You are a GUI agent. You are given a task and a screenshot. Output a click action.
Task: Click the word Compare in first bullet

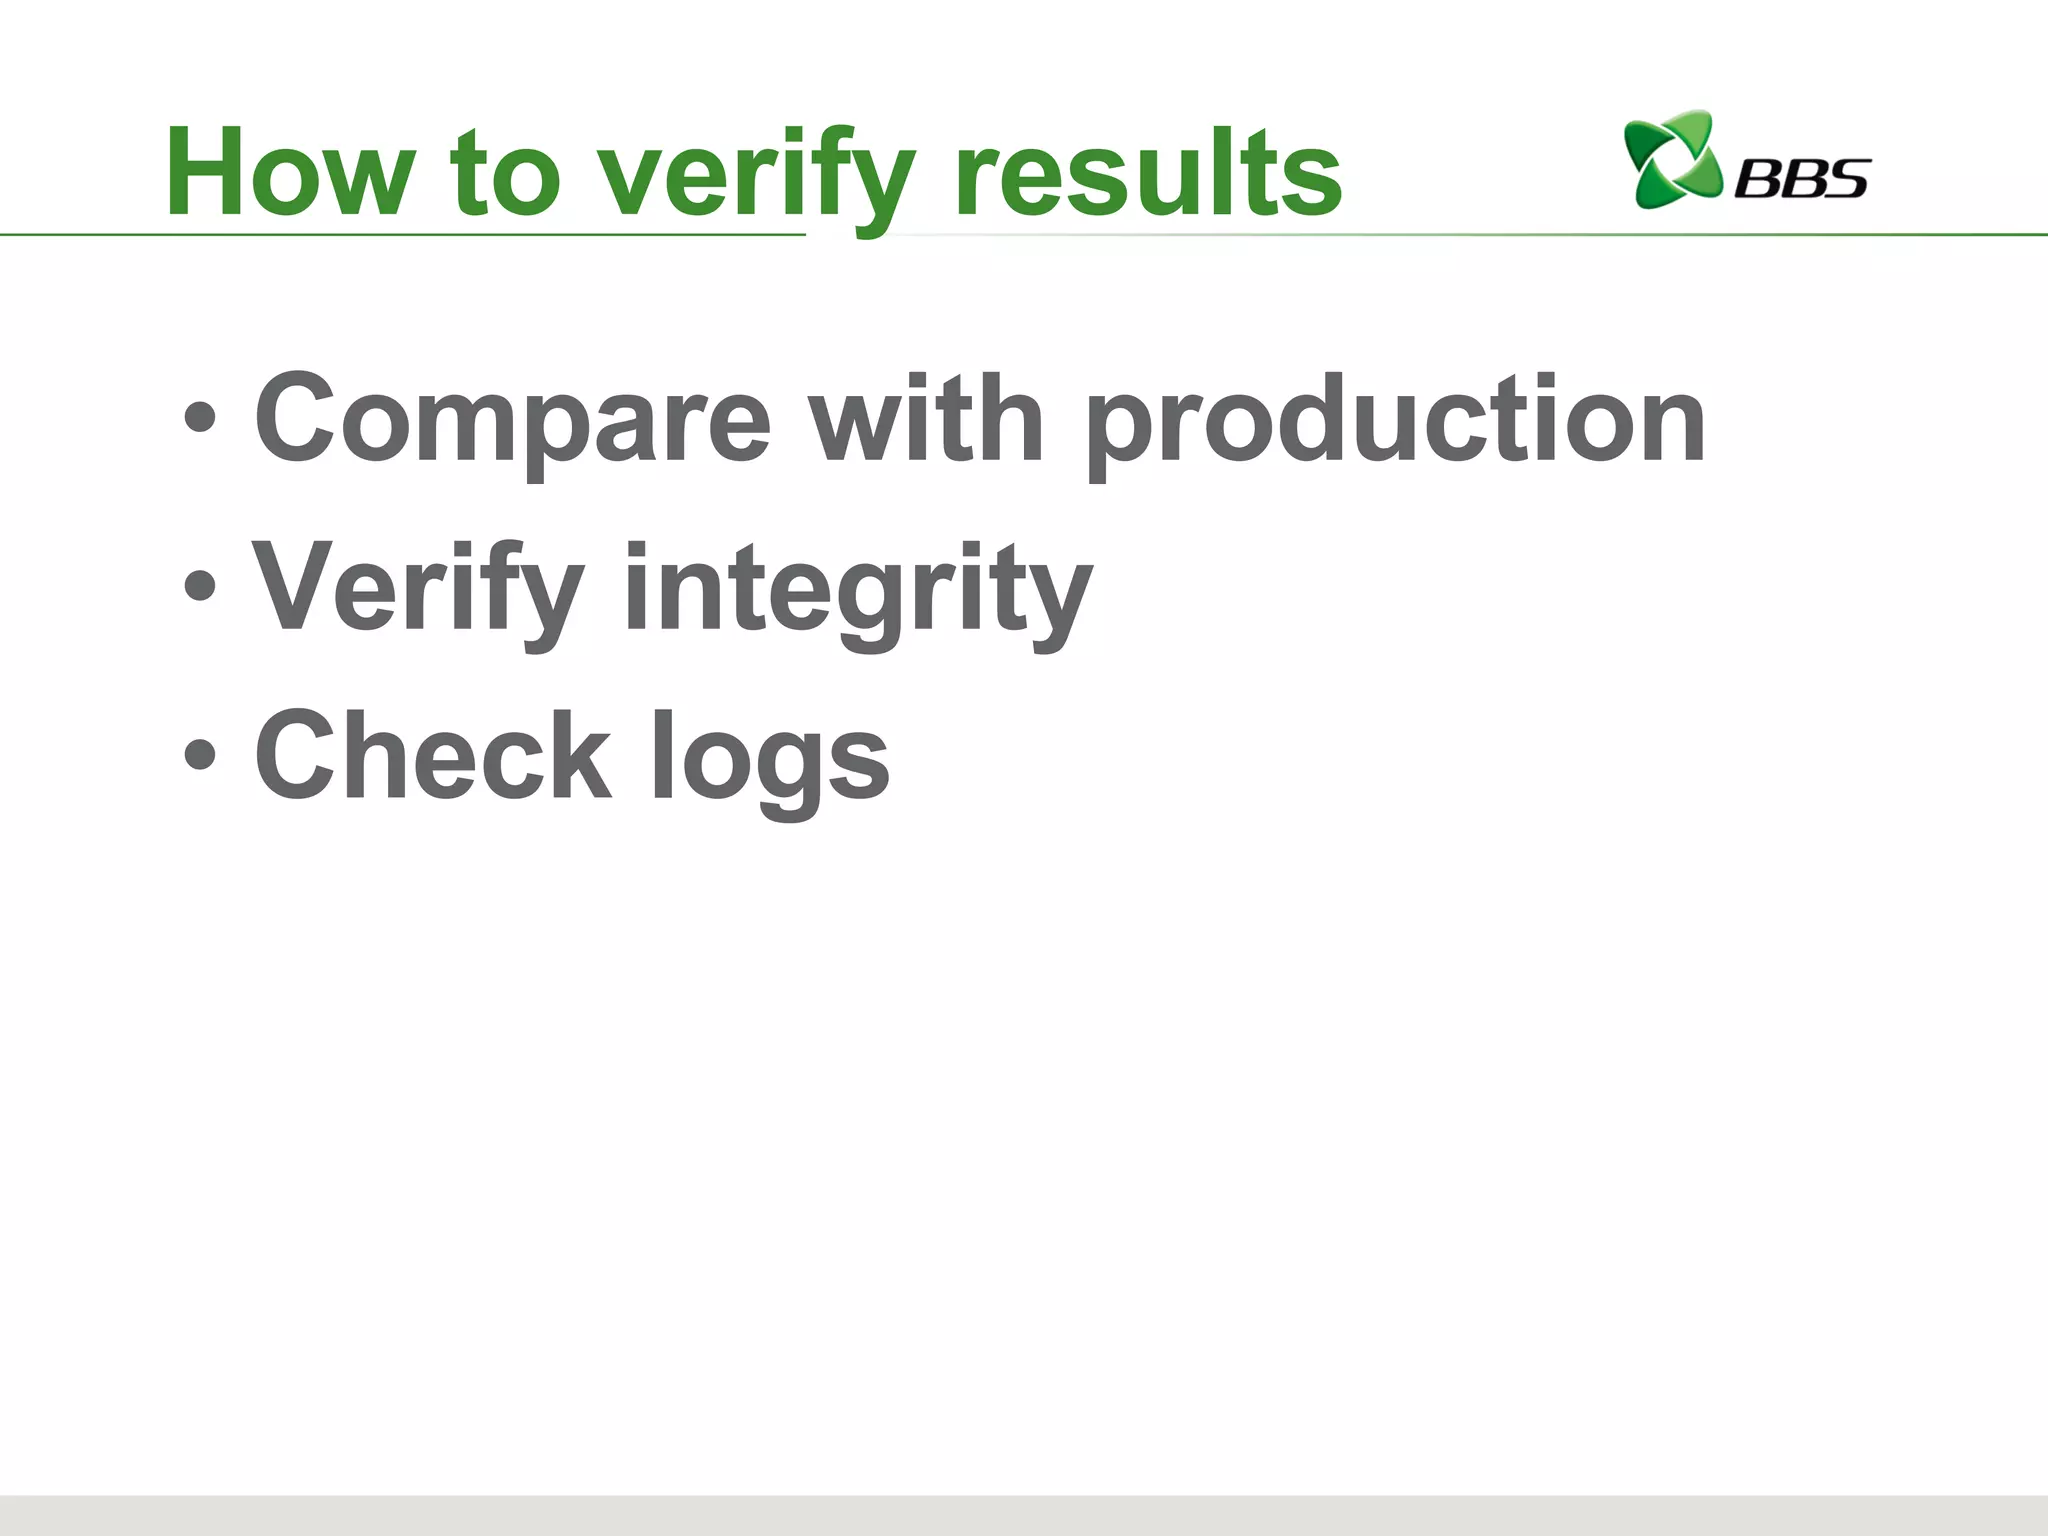click(513, 422)
